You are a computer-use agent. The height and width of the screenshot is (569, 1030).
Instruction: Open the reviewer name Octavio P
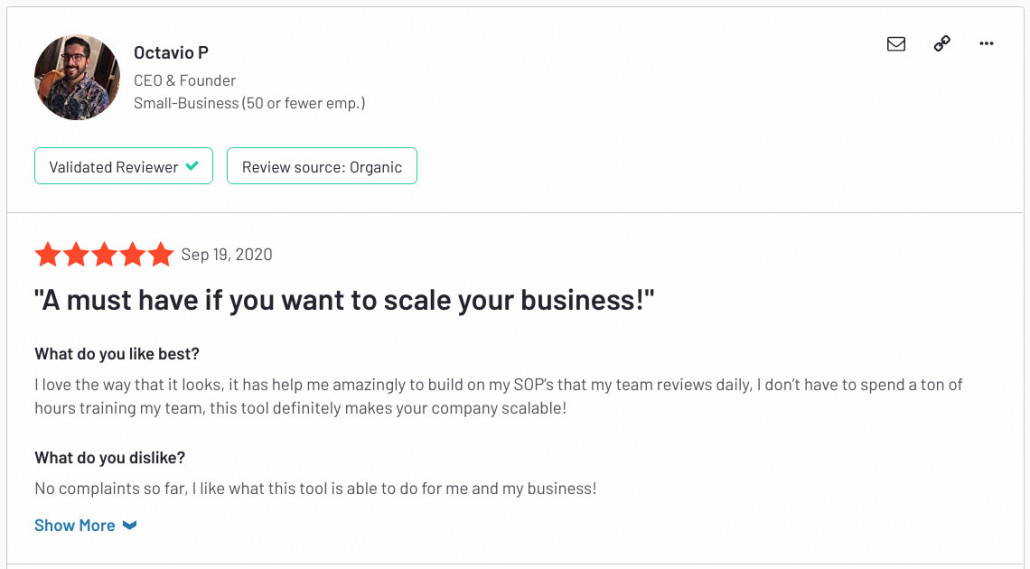click(171, 53)
